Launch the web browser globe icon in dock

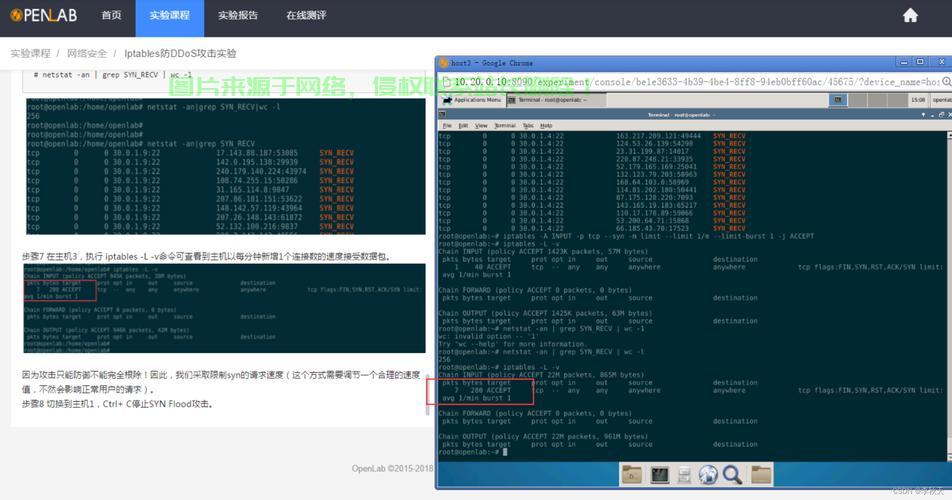tap(708, 475)
